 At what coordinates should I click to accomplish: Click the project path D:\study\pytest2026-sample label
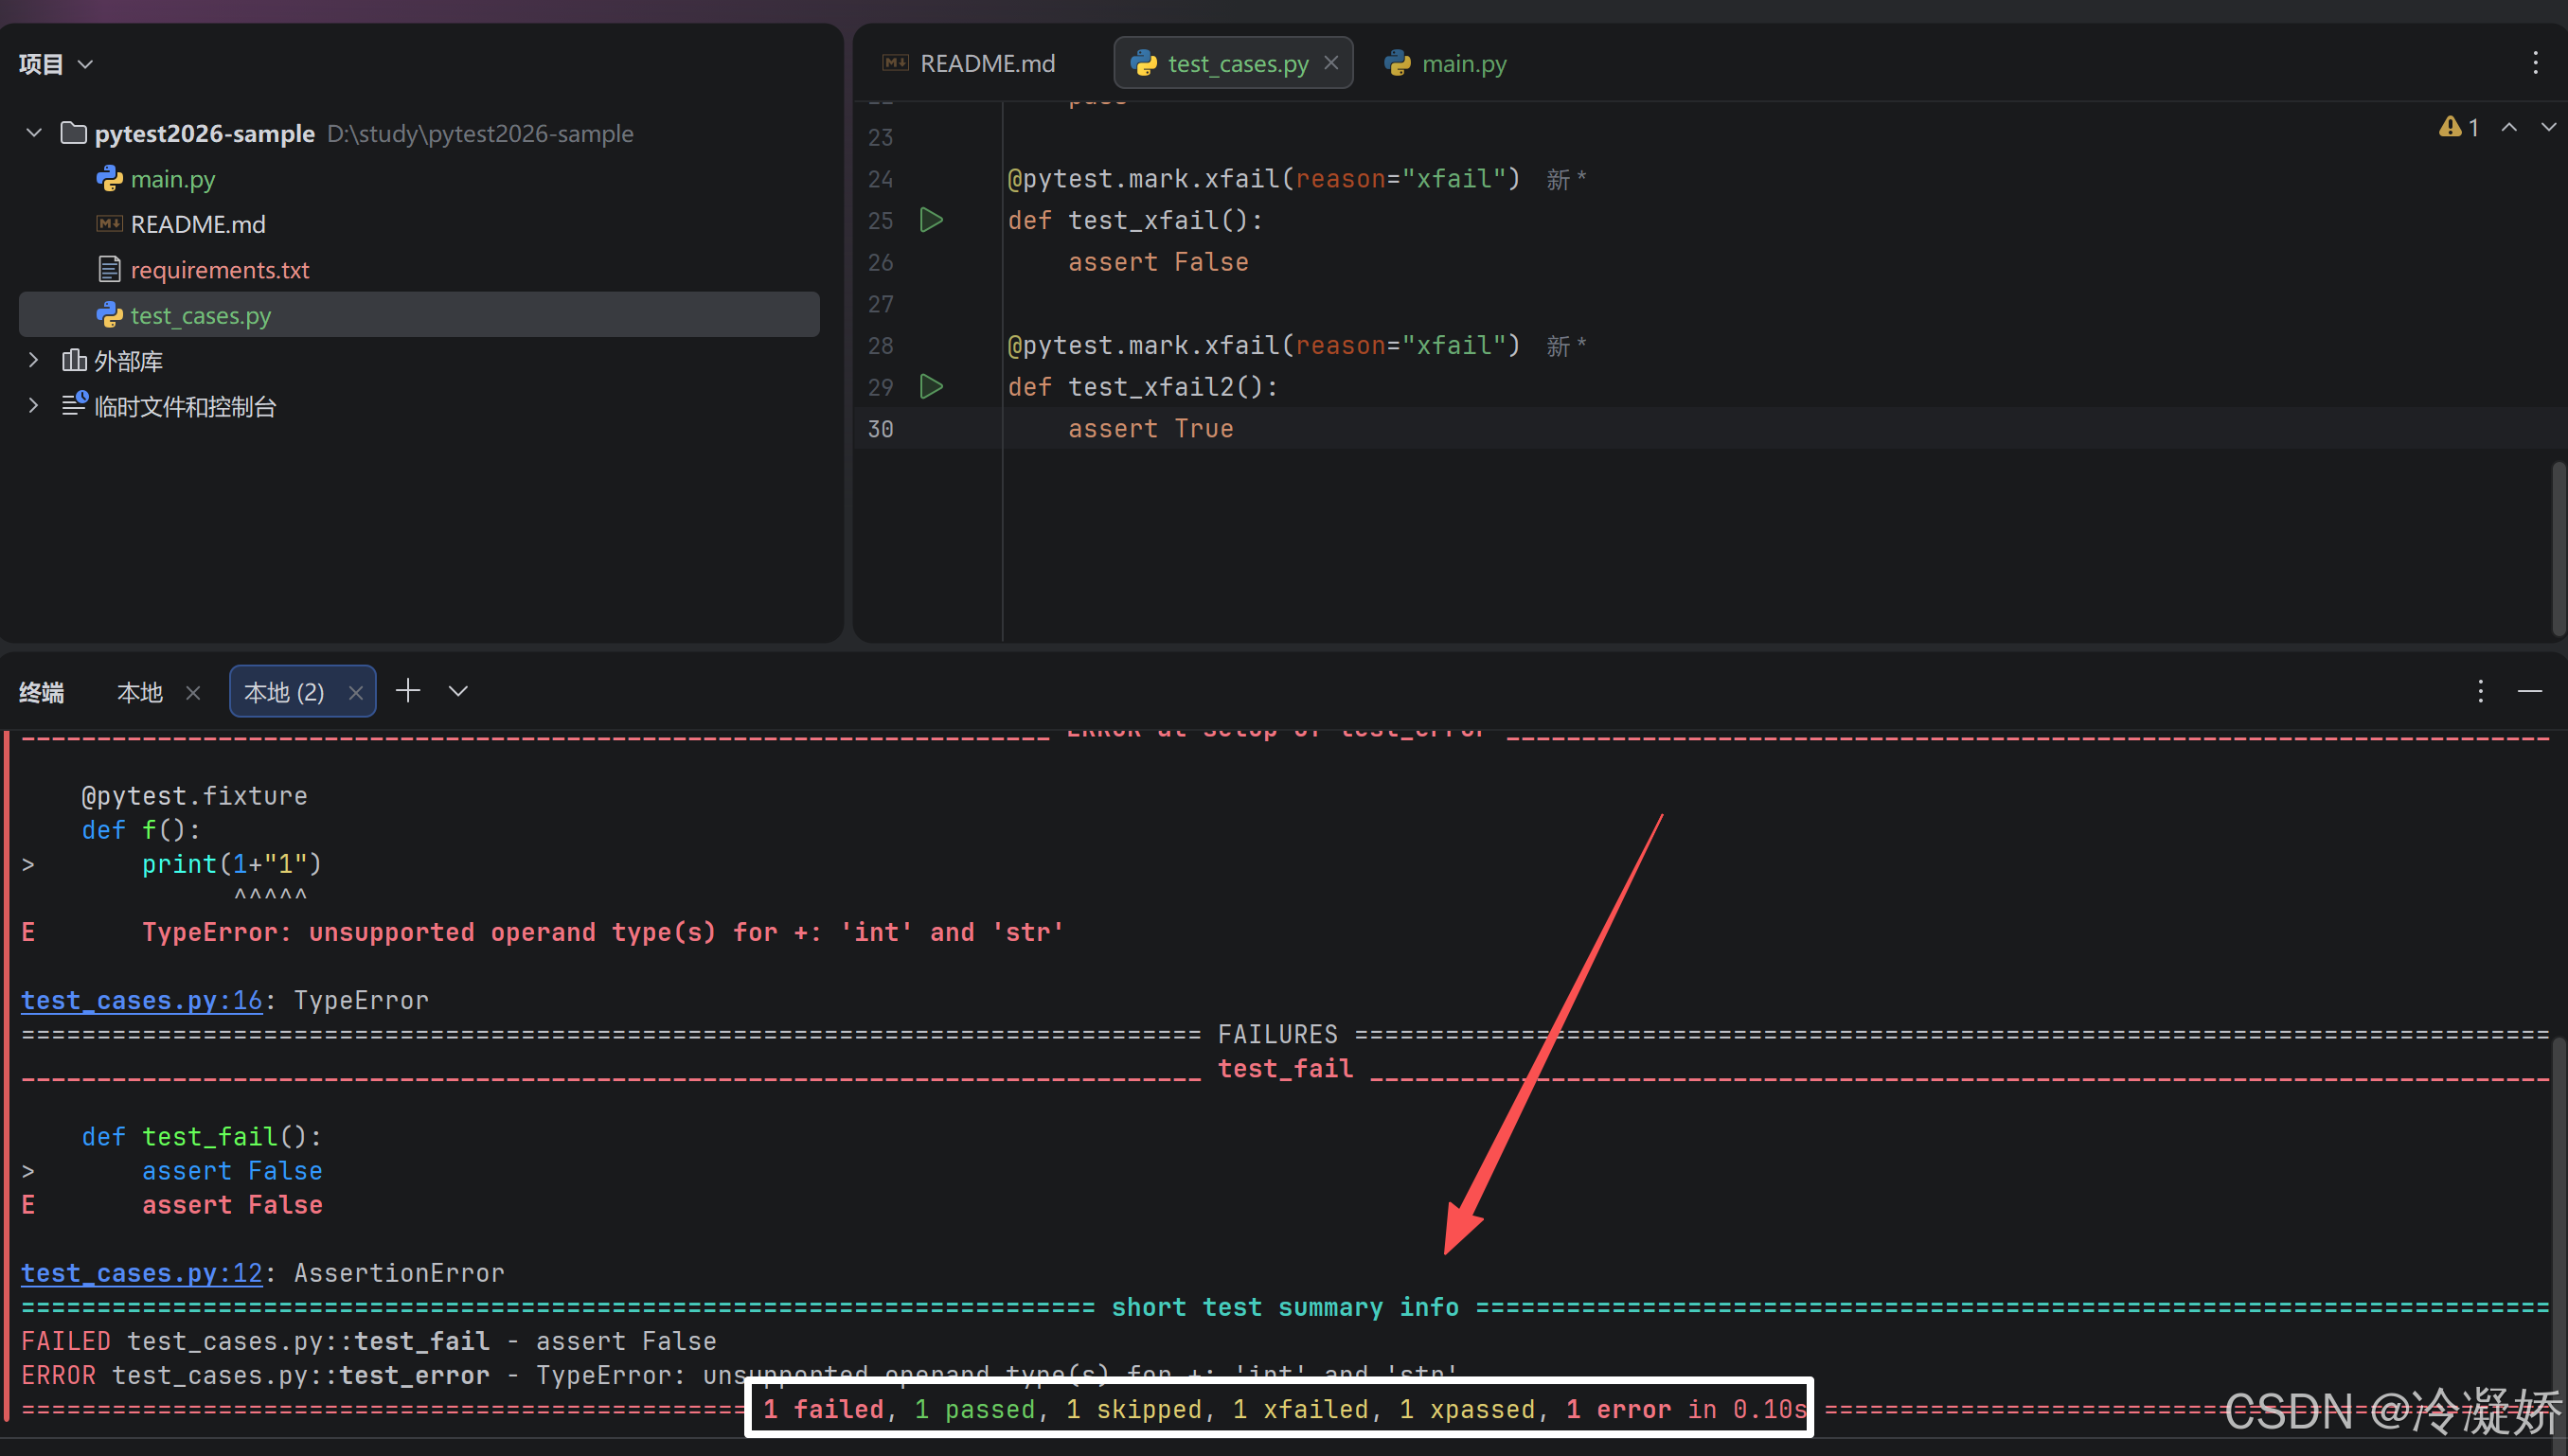tap(480, 133)
